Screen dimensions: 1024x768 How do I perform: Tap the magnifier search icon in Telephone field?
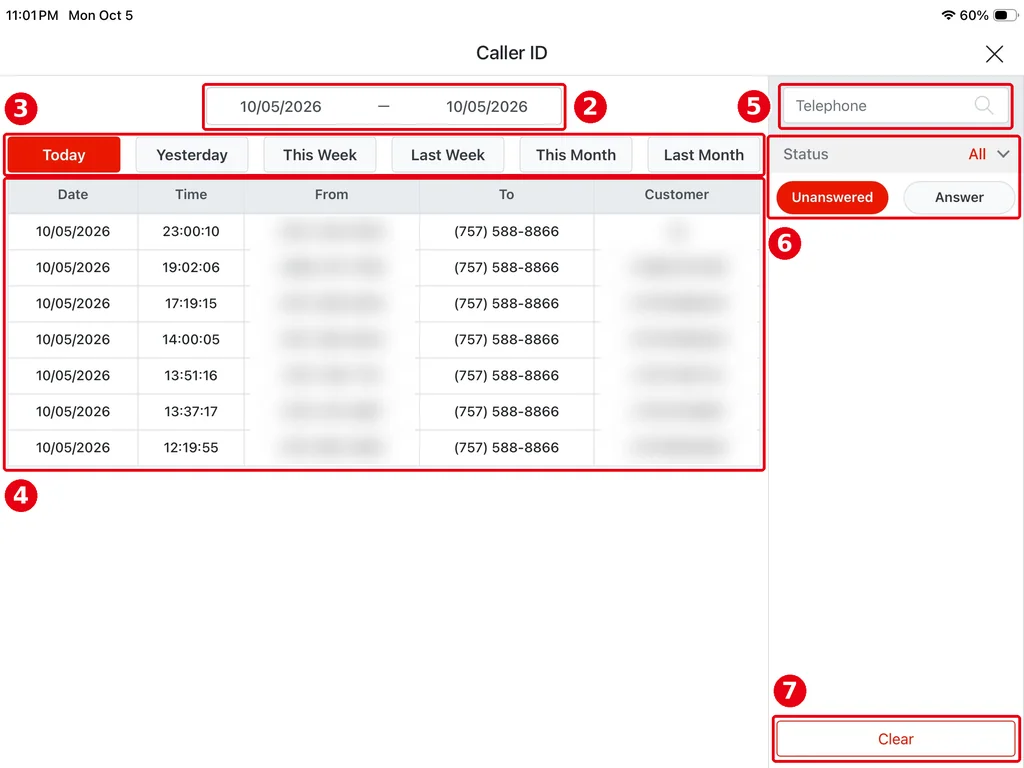[x=984, y=105]
